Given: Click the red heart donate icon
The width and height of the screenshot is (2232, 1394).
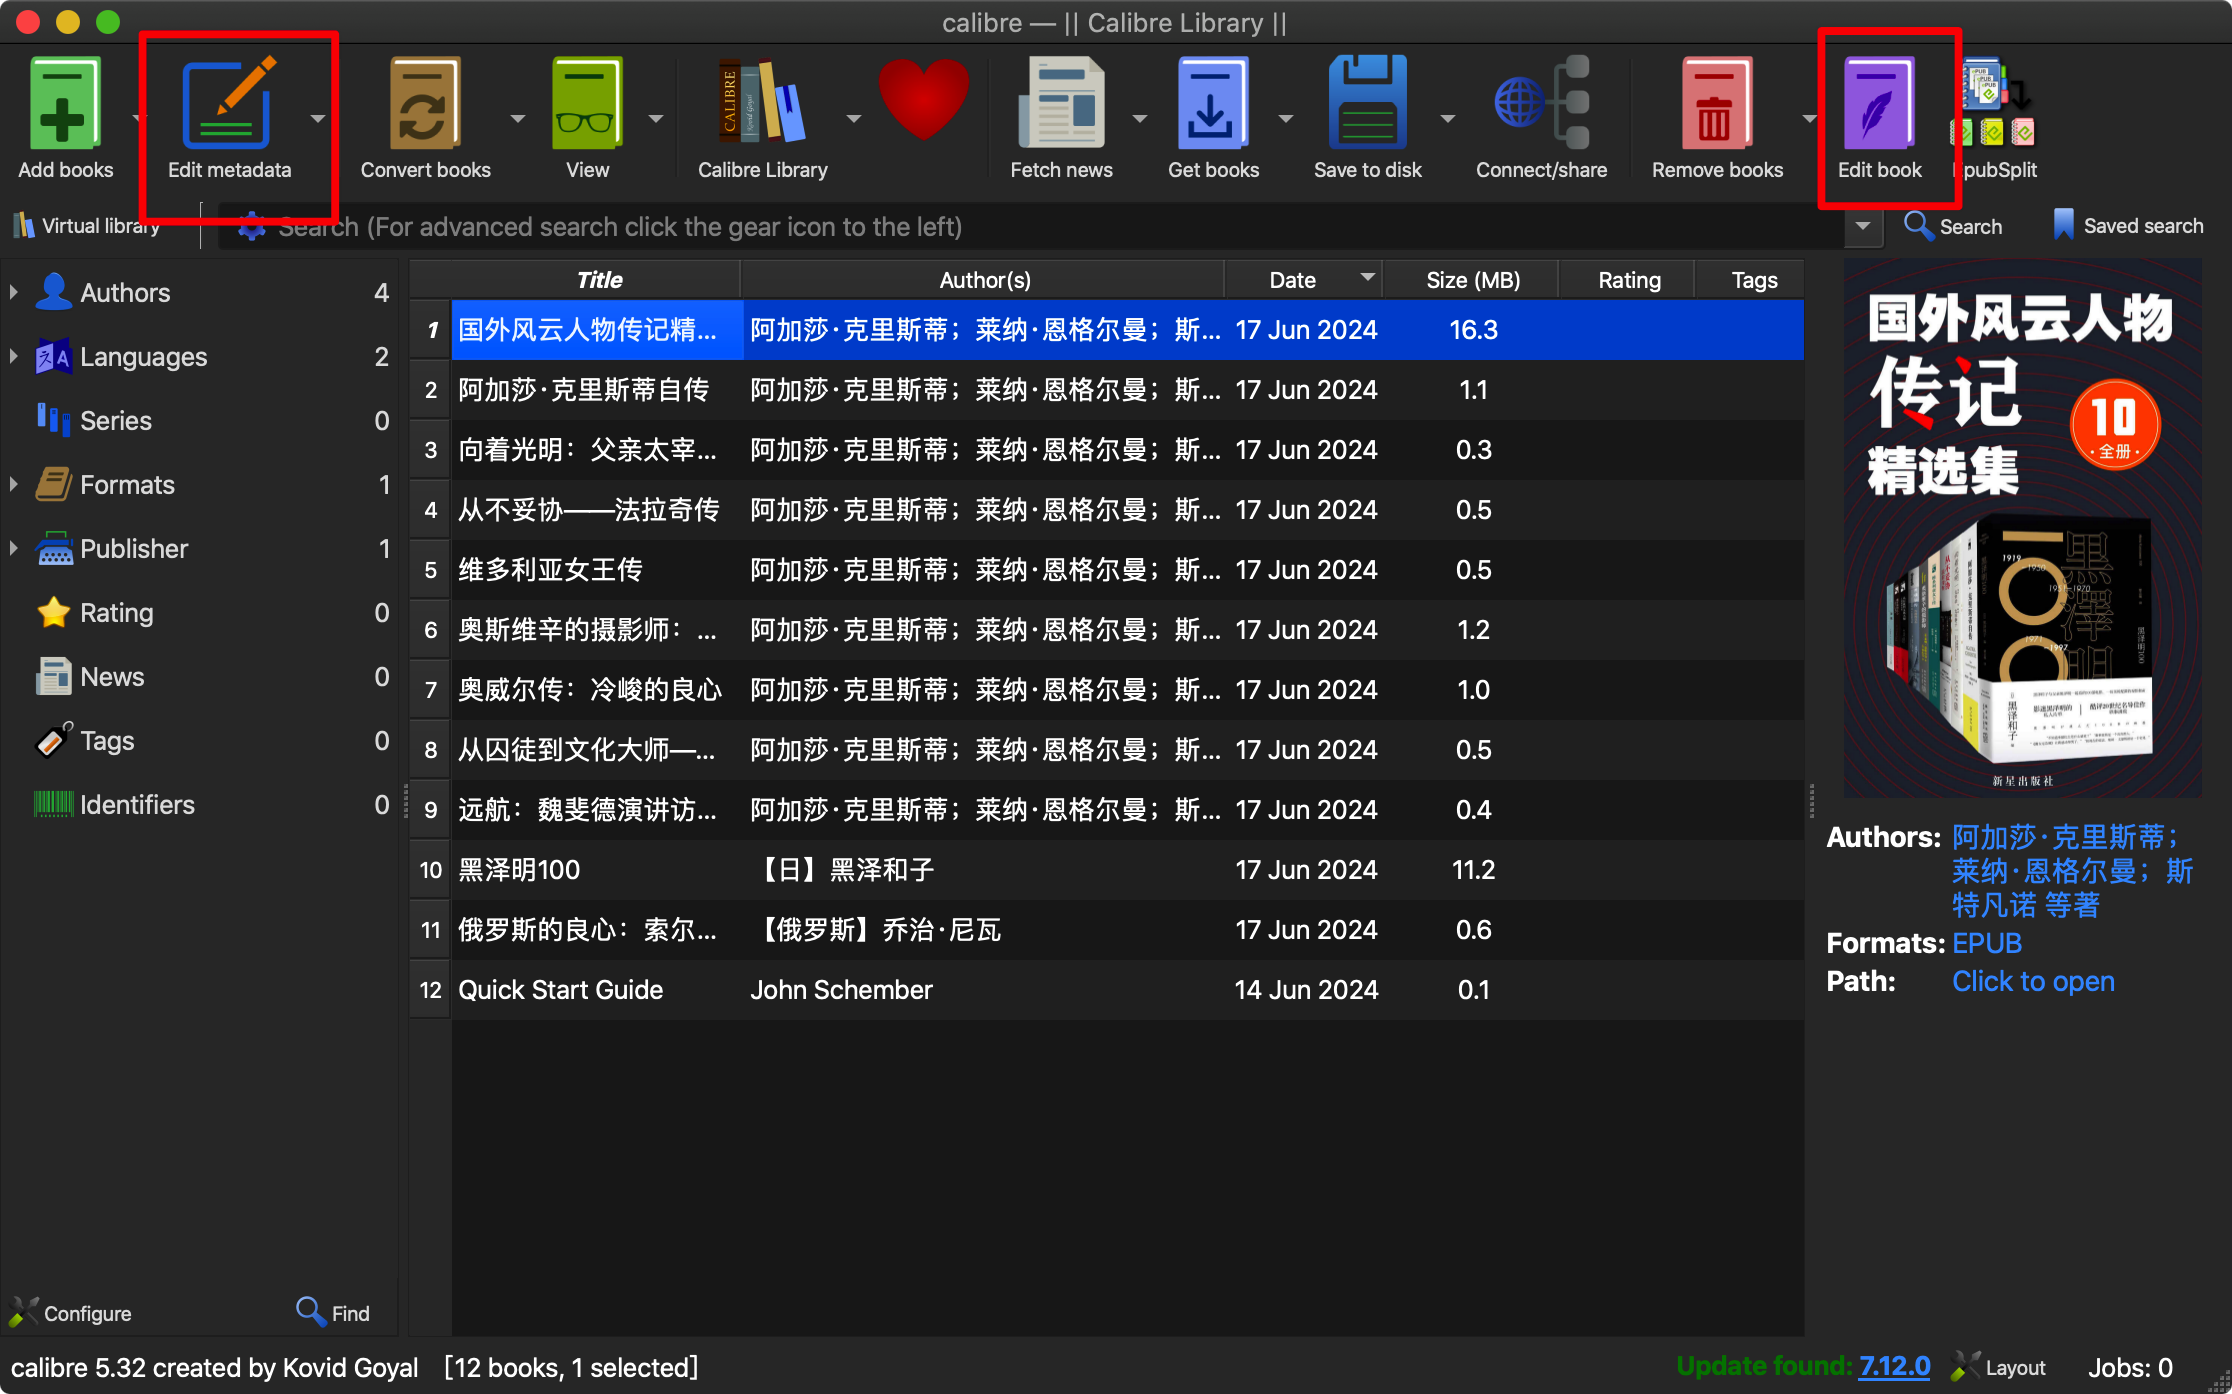Looking at the screenshot, I should (924, 100).
